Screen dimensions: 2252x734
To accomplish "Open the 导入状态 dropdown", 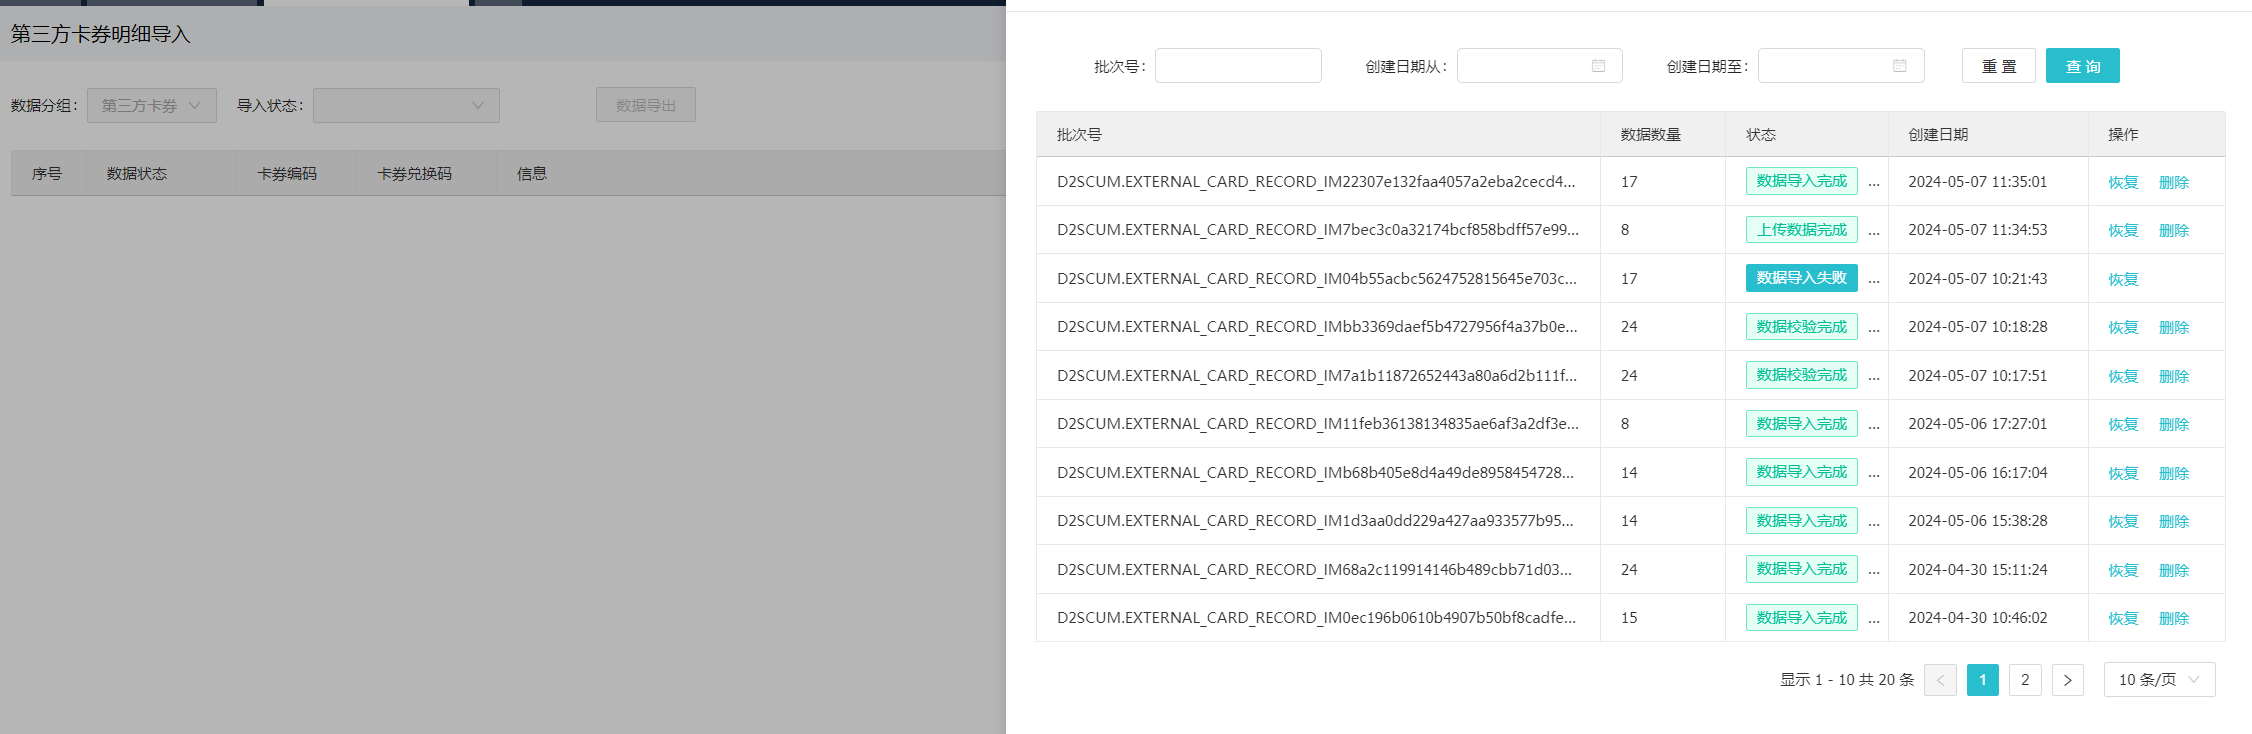I will point(406,106).
